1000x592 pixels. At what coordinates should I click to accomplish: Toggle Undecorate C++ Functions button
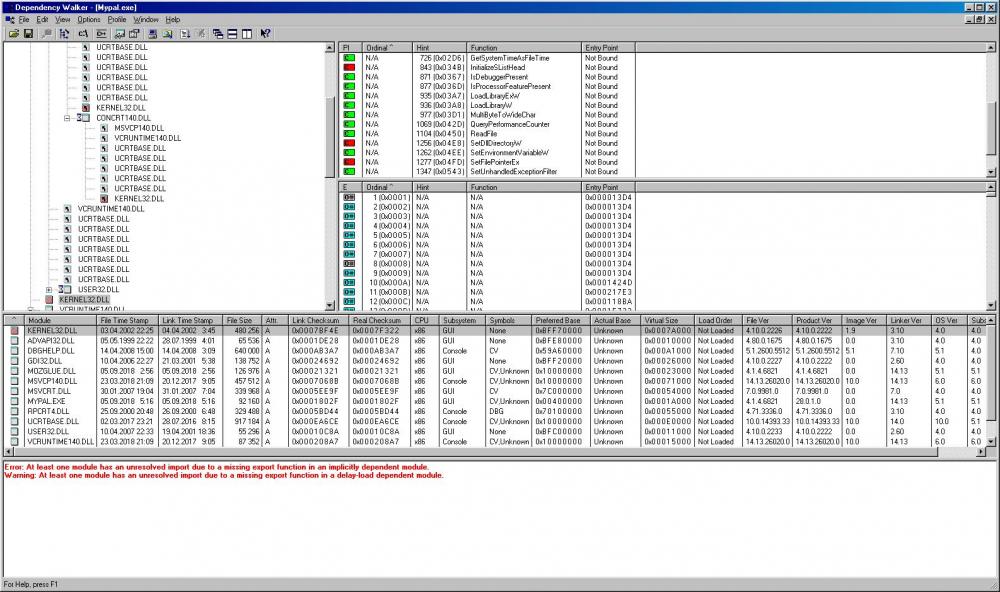[x=100, y=33]
